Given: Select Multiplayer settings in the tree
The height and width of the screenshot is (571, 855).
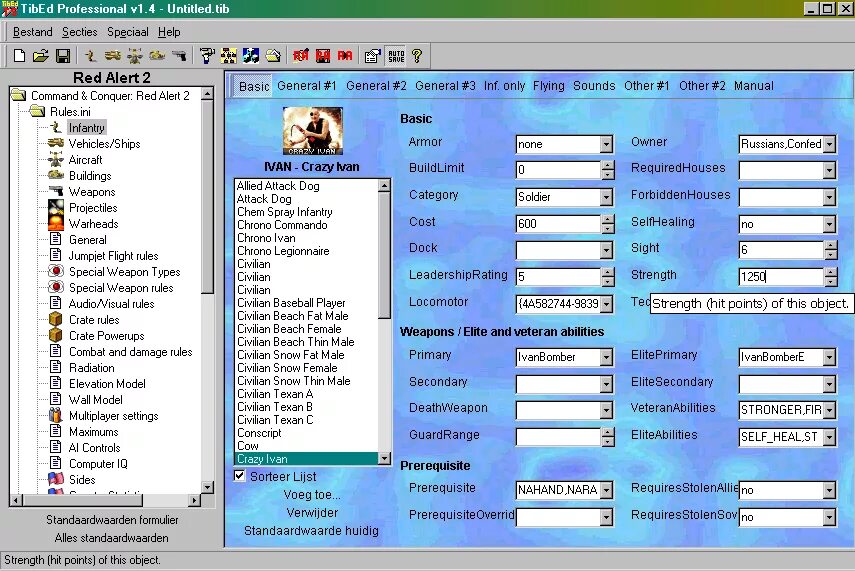Looking at the screenshot, I should pos(113,416).
